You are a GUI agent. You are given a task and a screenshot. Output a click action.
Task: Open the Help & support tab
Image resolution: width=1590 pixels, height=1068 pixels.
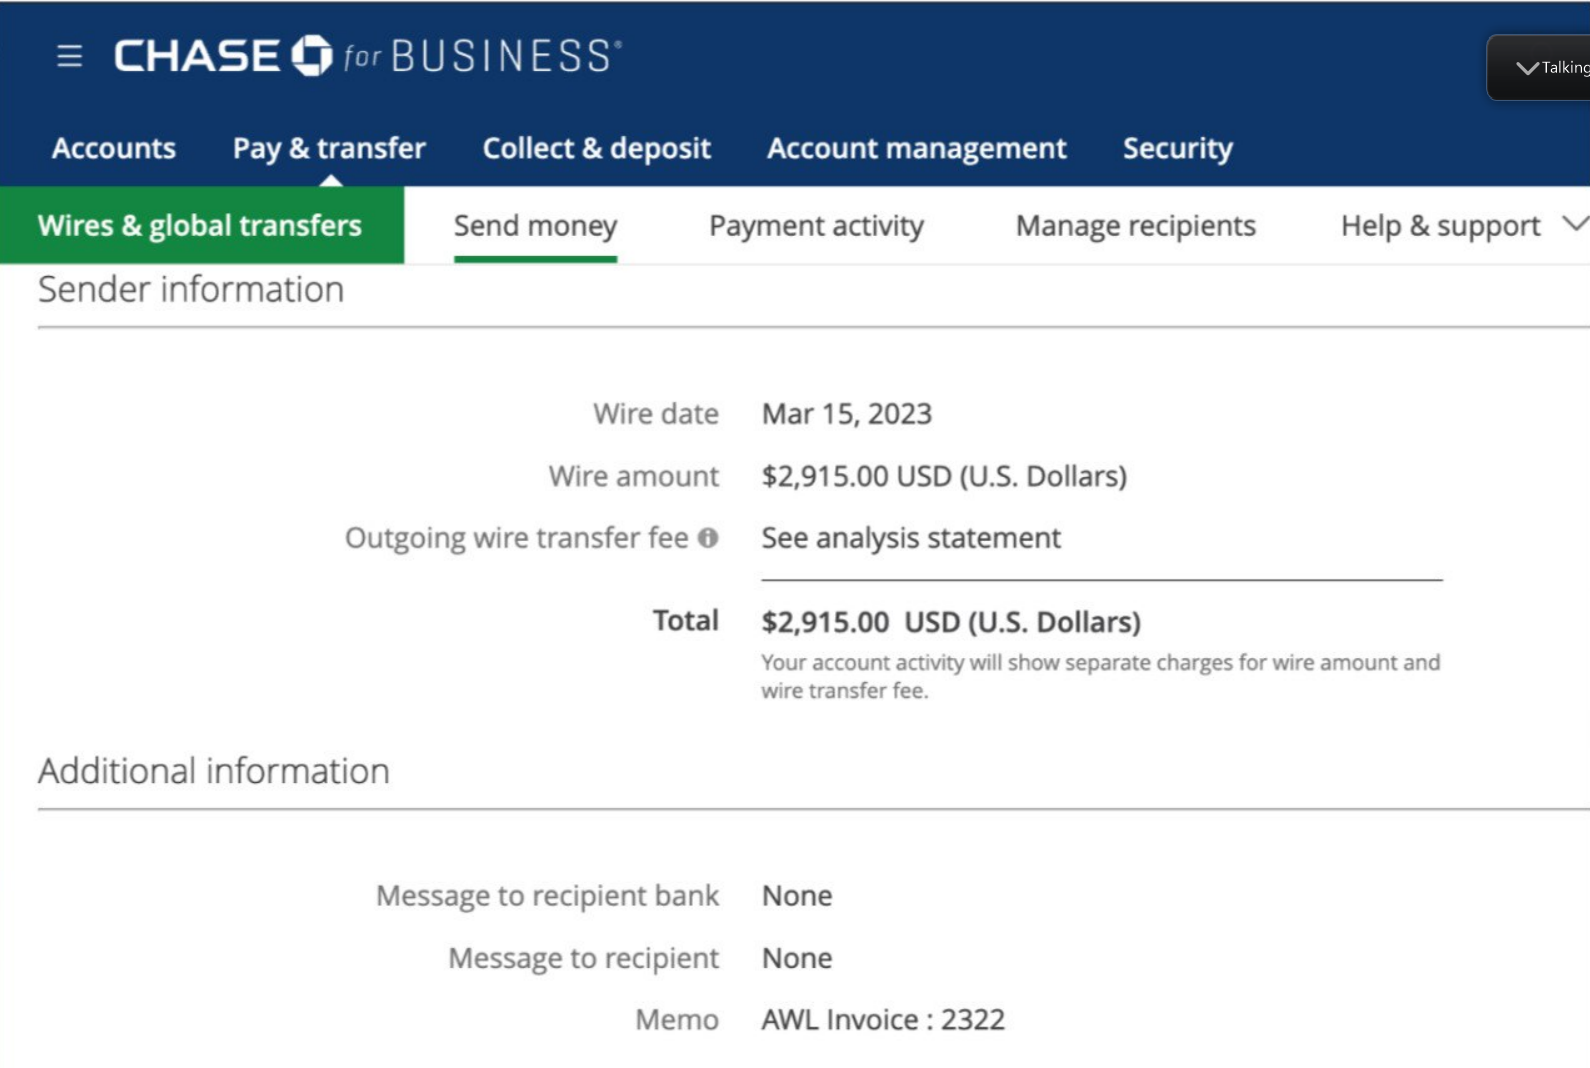pos(1440,226)
